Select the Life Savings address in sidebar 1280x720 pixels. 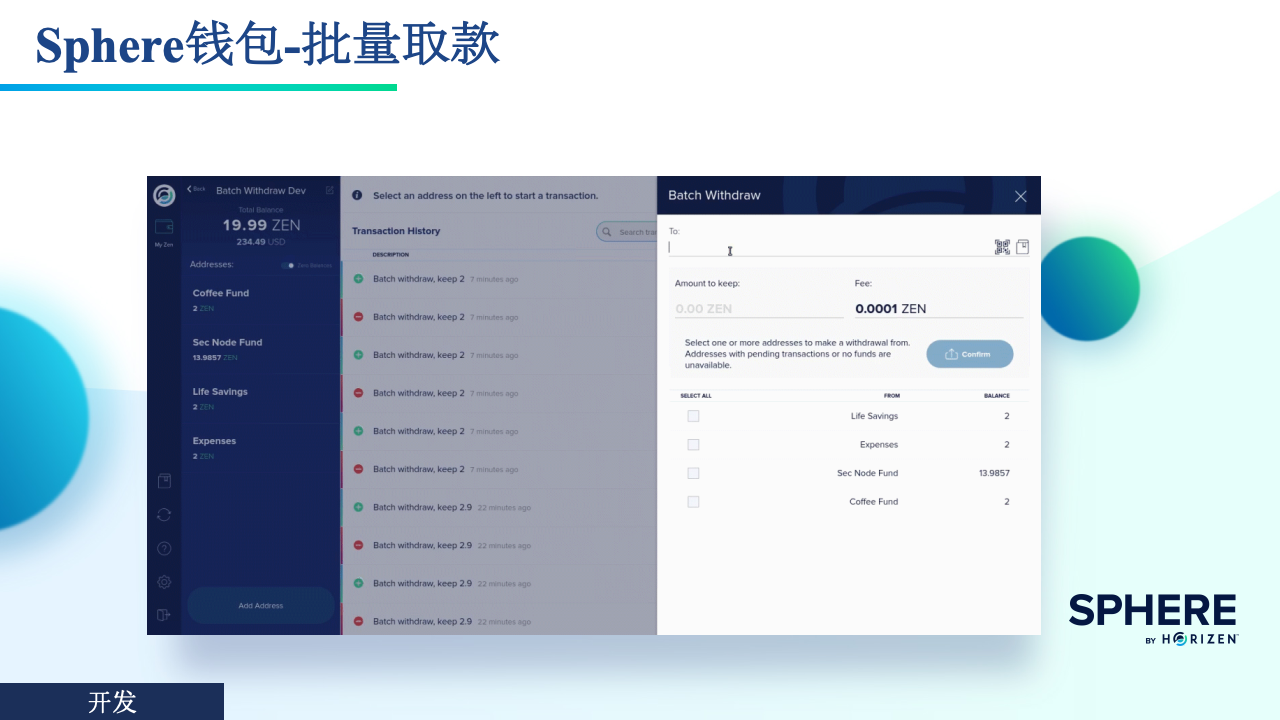[261, 398]
